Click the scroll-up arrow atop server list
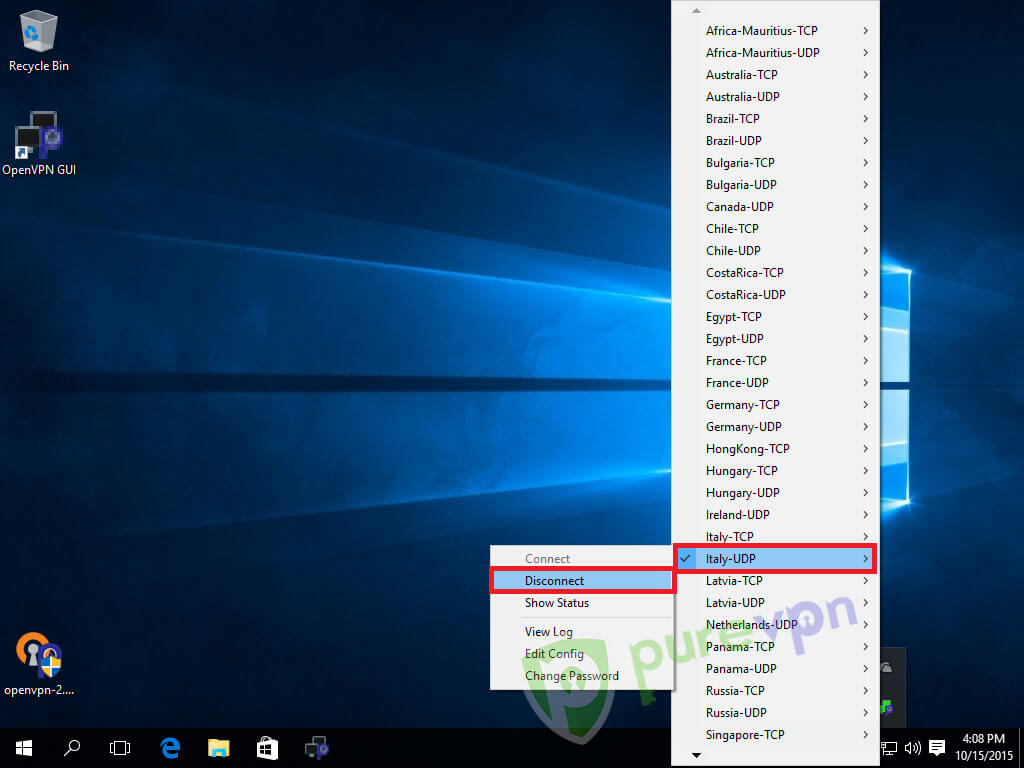1024x768 pixels. [696, 10]
